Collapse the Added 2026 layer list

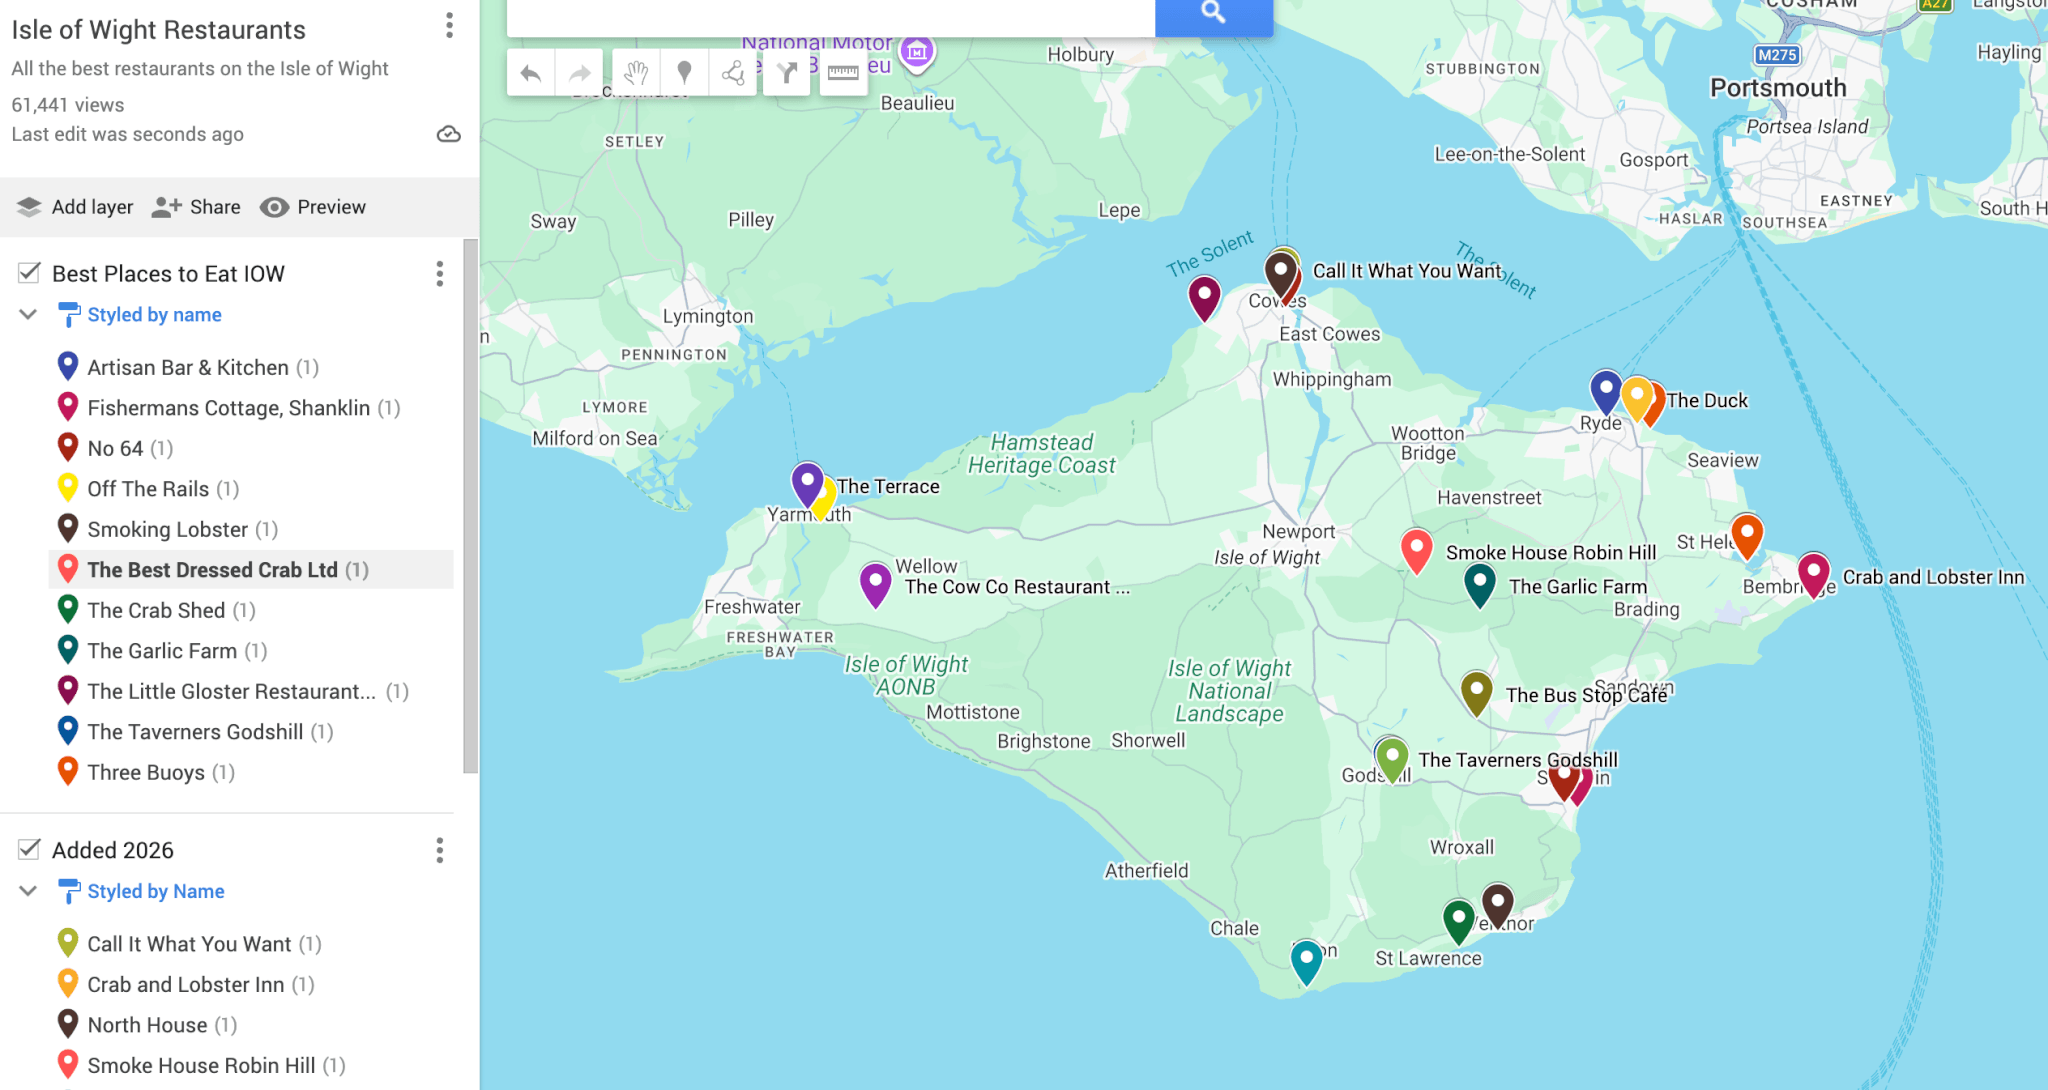pos(28,891)
